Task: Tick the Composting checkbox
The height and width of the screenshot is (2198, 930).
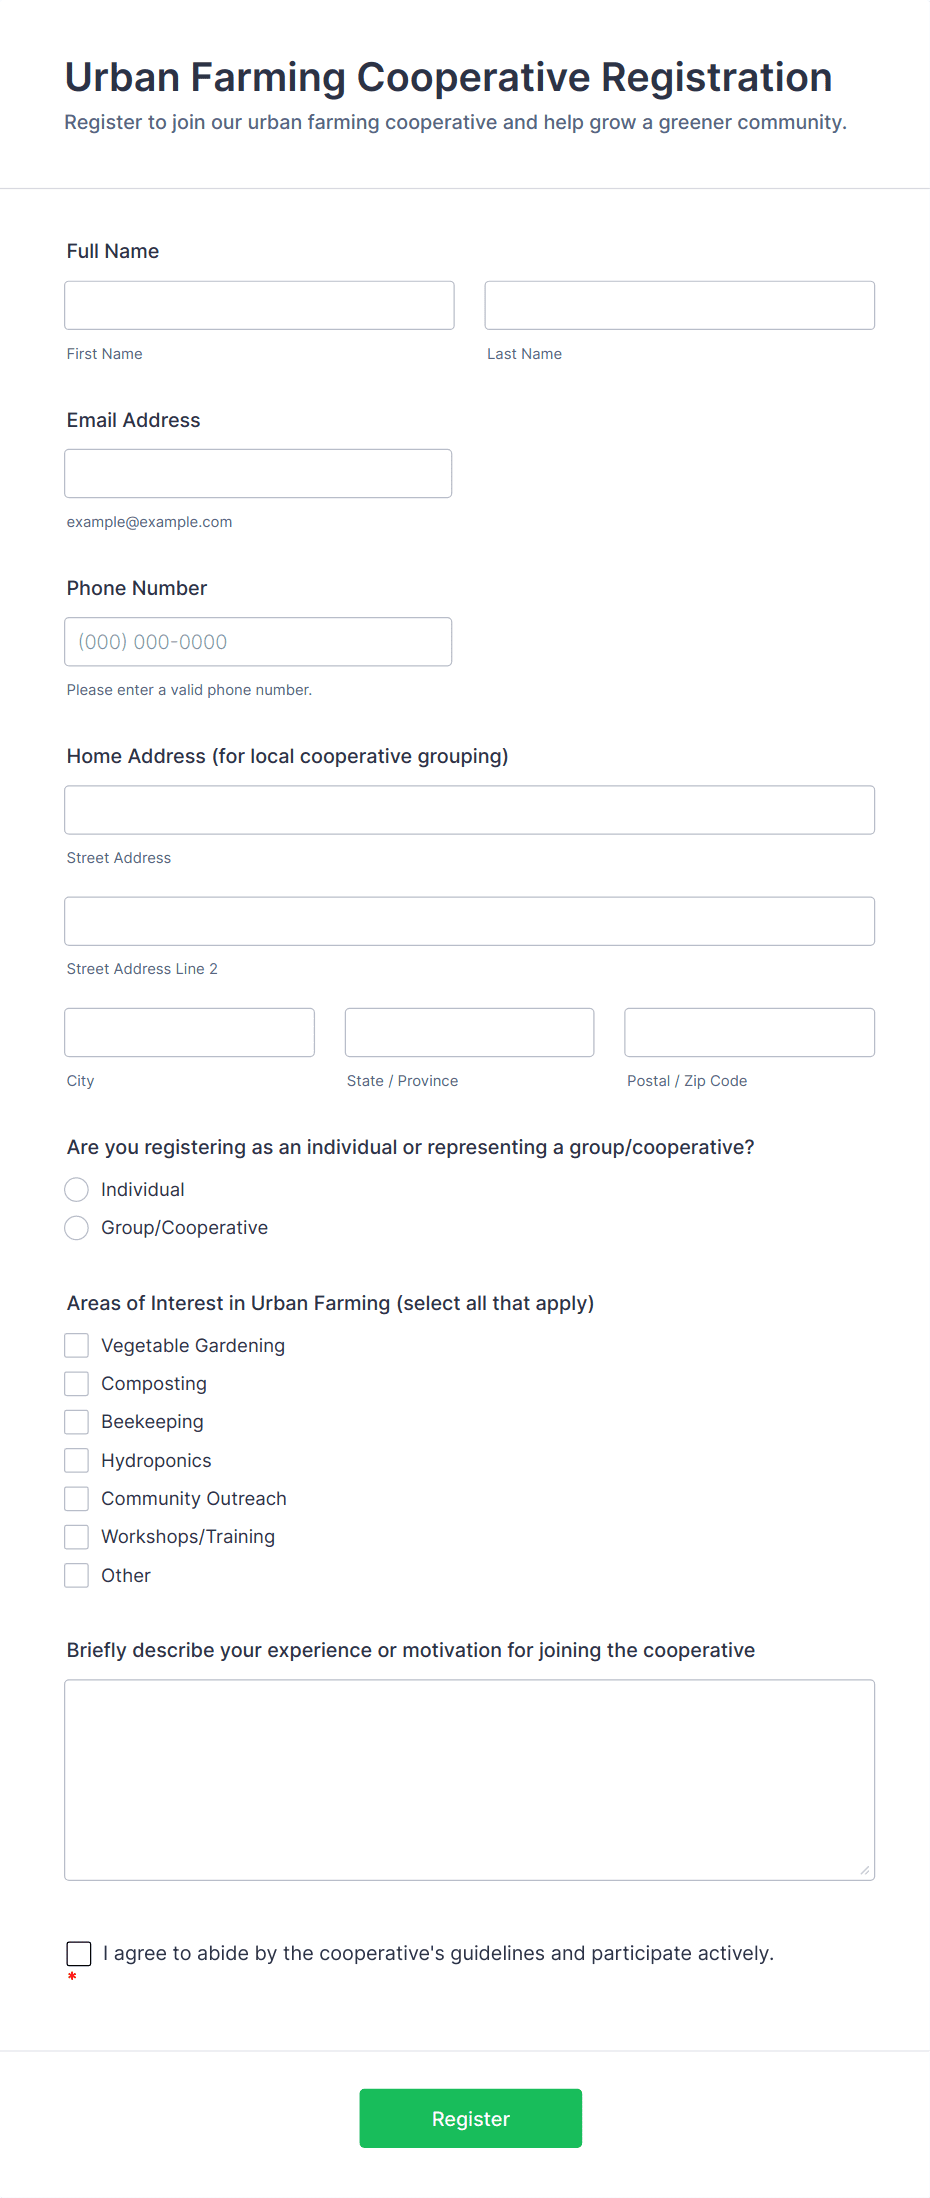Action: [x=77, y=1383]
